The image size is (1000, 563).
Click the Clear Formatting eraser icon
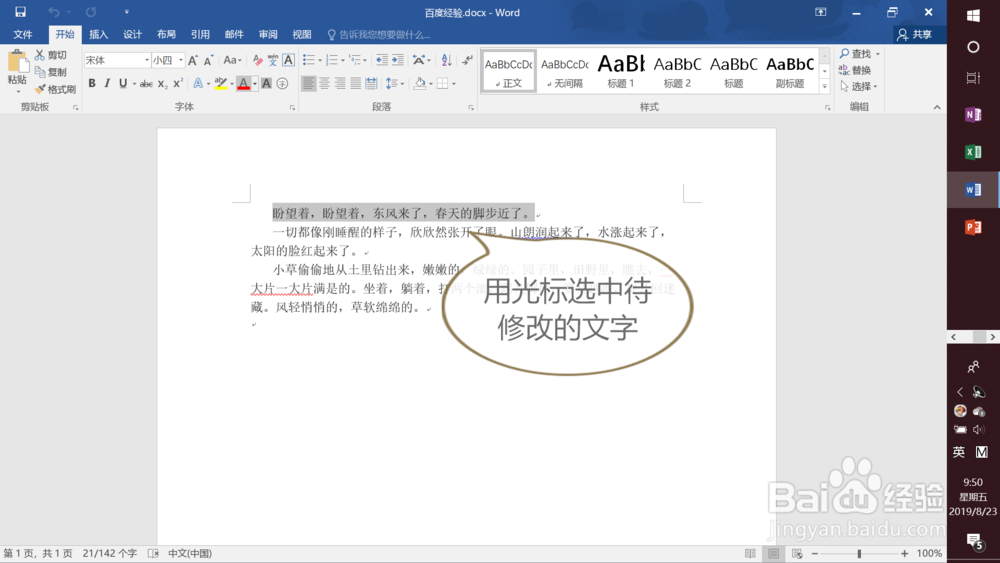[x=258, y=60]
